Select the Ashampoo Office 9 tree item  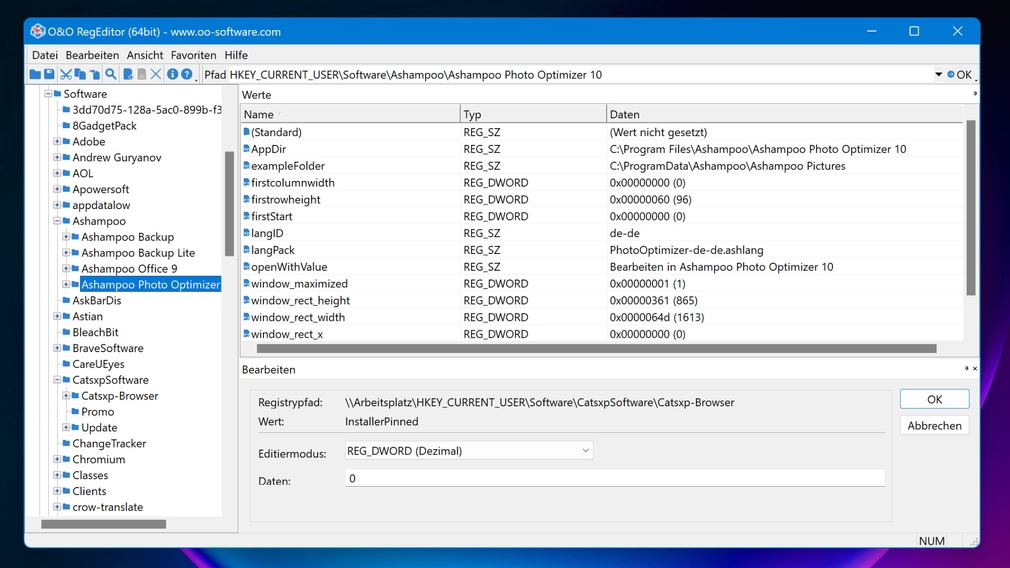pyautogui.click(x=129, y=269)
